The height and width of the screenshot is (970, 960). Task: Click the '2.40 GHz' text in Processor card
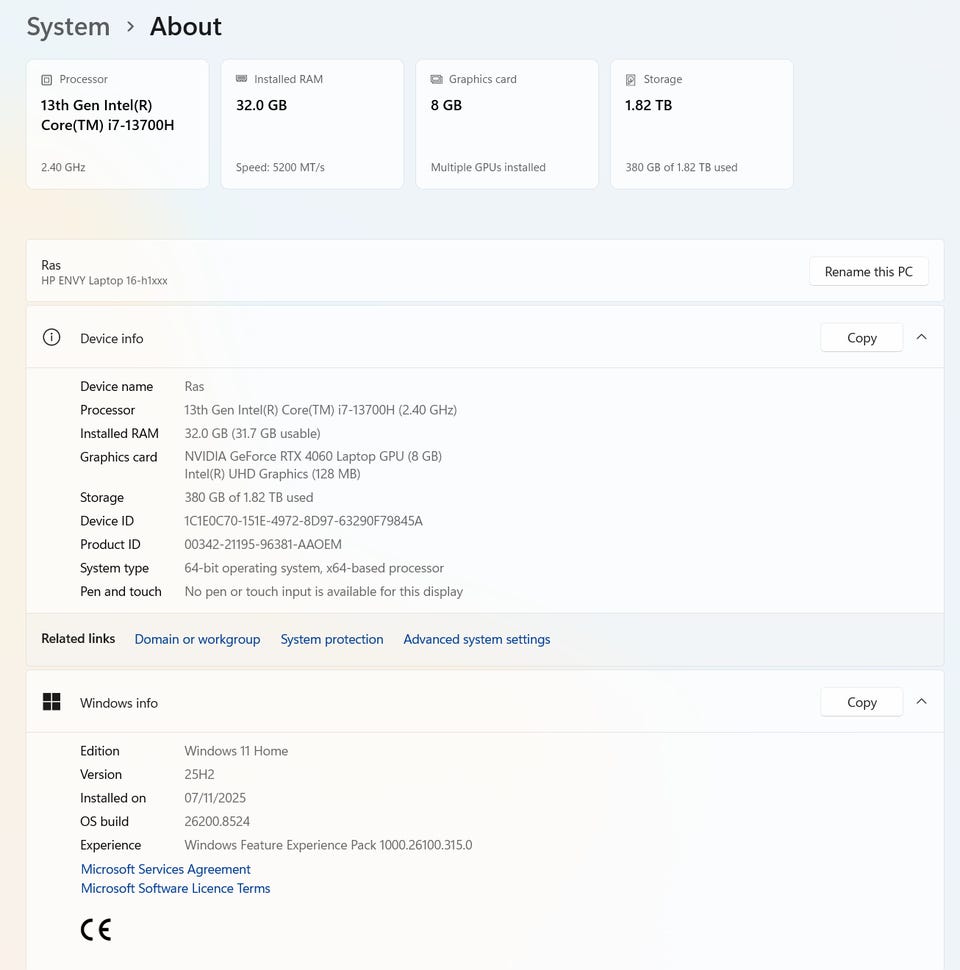[63, 167]
